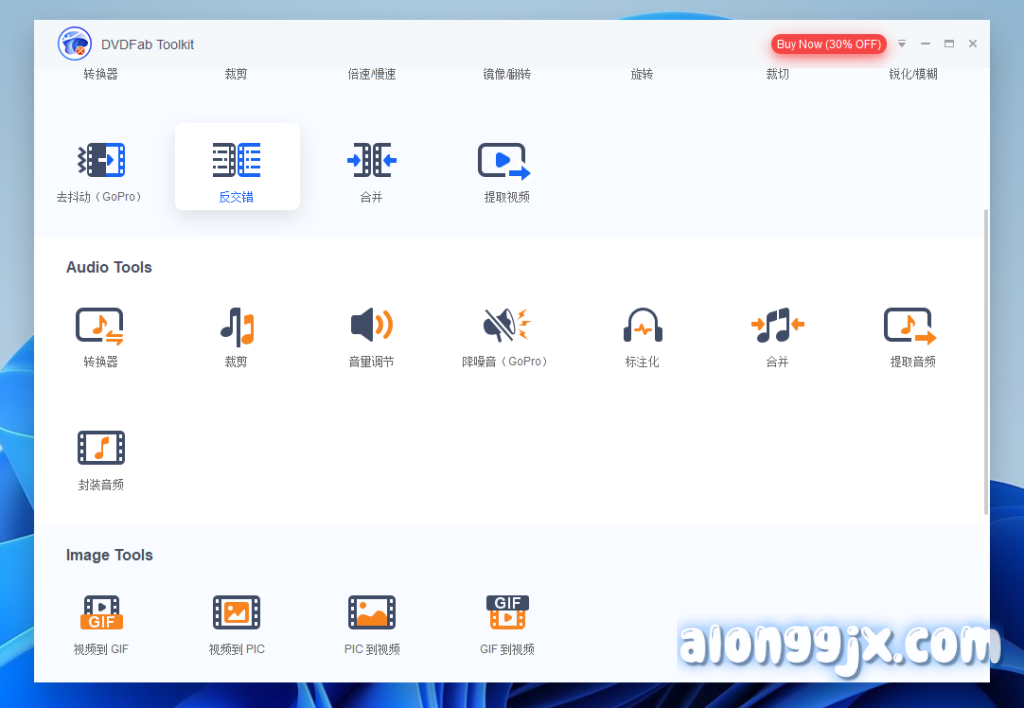Viewport: 1024px width, 708px height.
Task: Open the audio 转换器 converter tool
Action: (x=101, y=333)
